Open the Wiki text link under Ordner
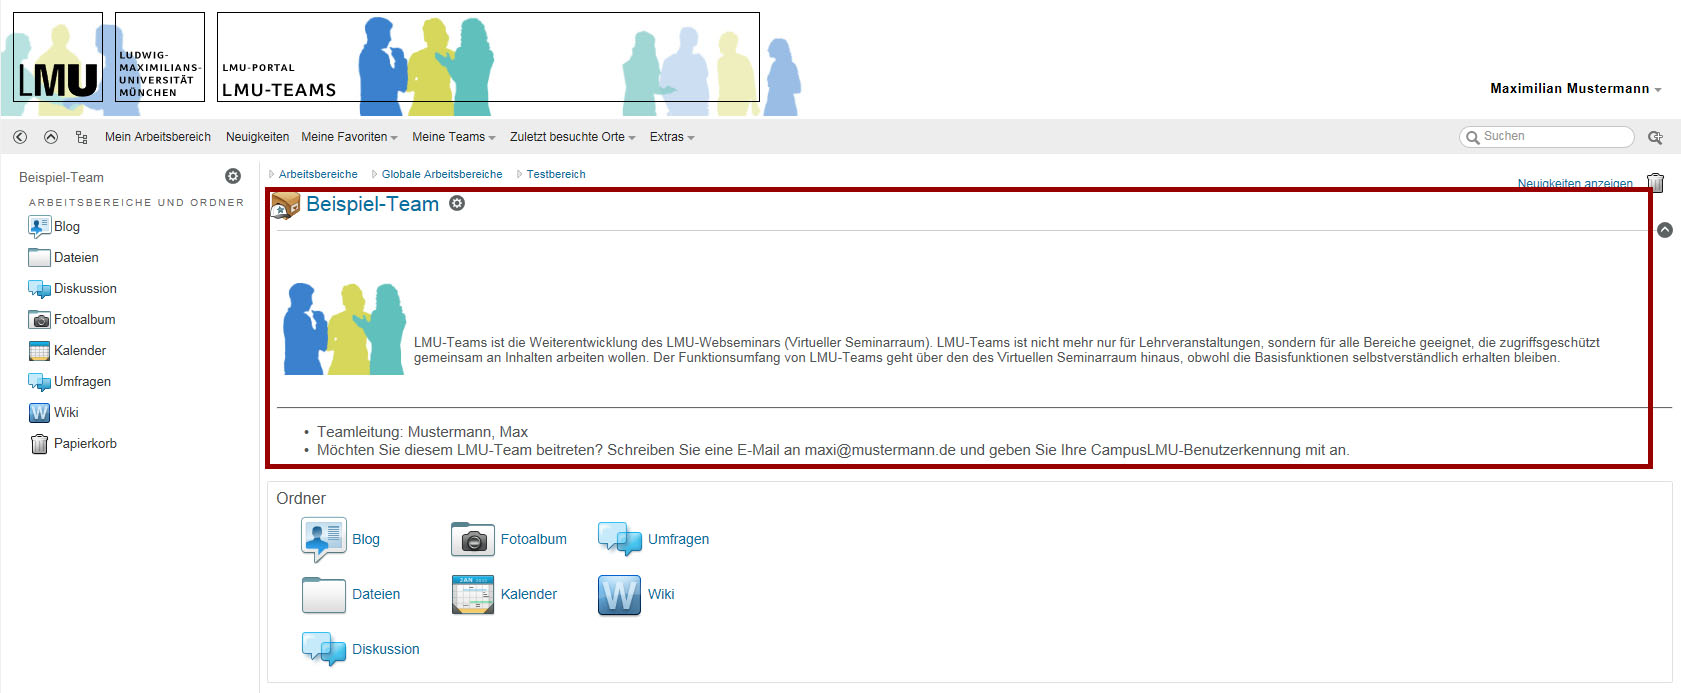The width and height of the screenshot is (1681, 693). (x=661, y=594)
